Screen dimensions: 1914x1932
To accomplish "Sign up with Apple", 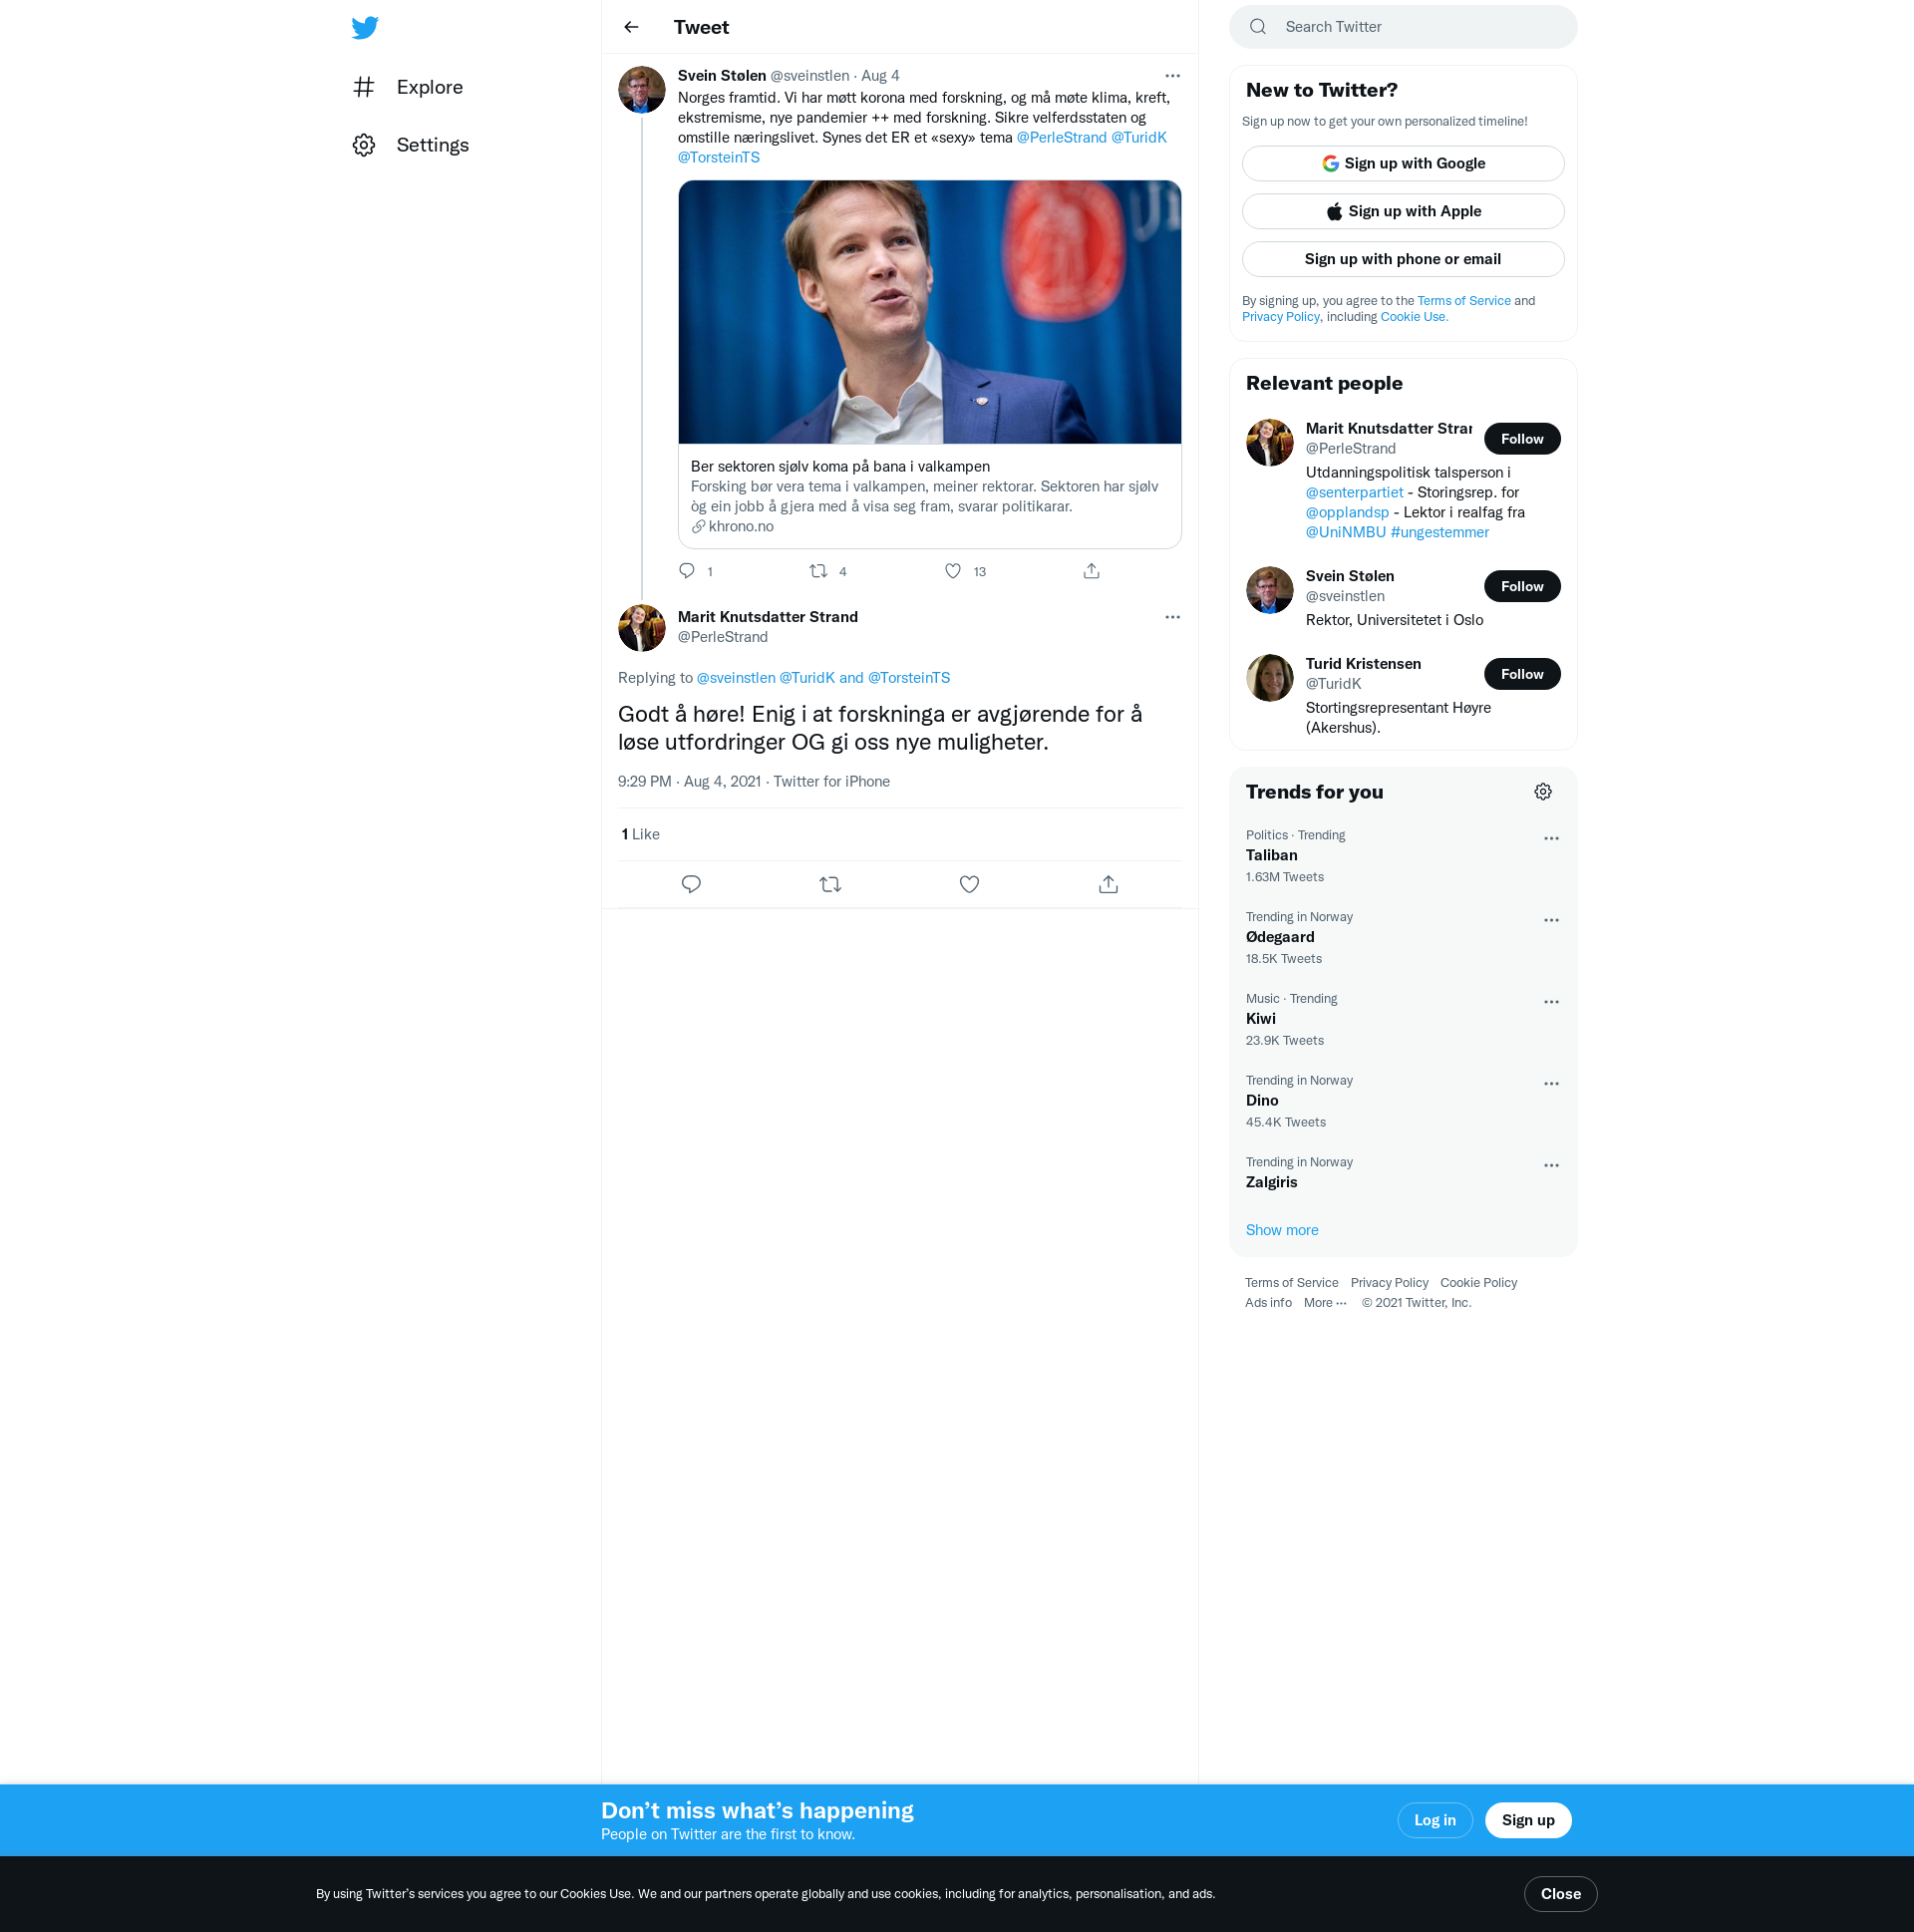I will coord(1403,211).
